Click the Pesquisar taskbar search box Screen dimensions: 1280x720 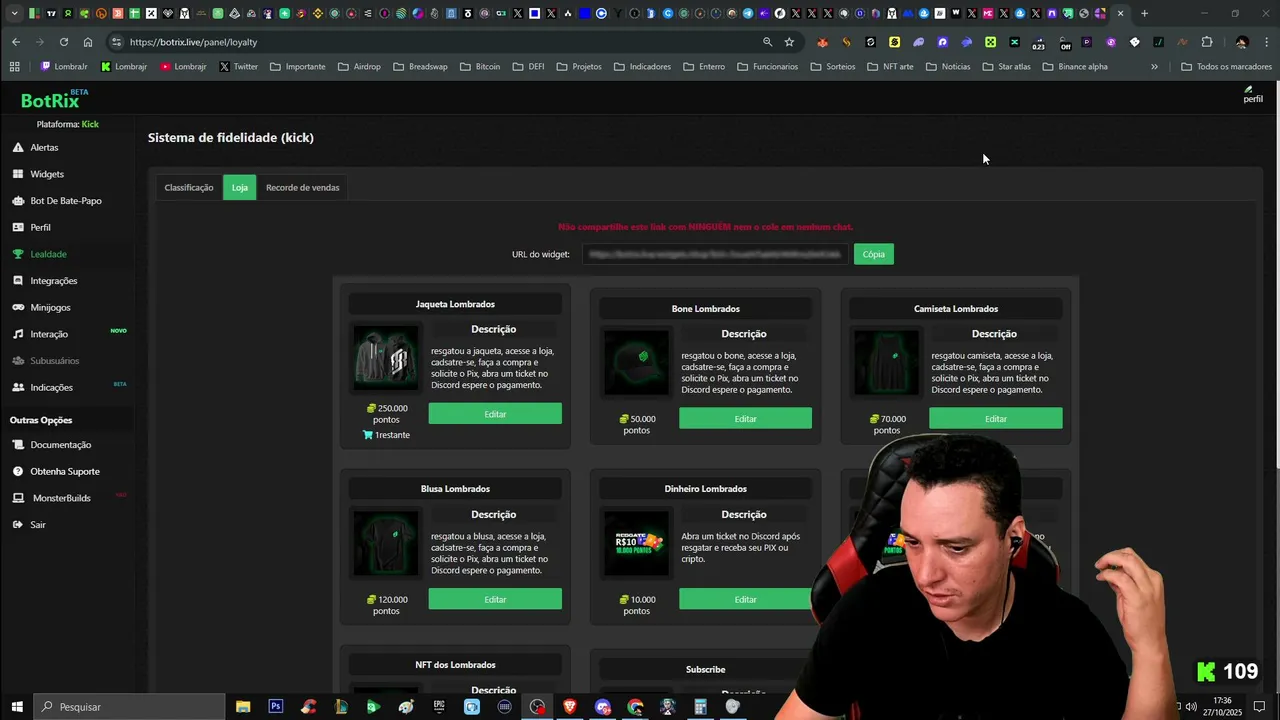(x=129, y=707)
